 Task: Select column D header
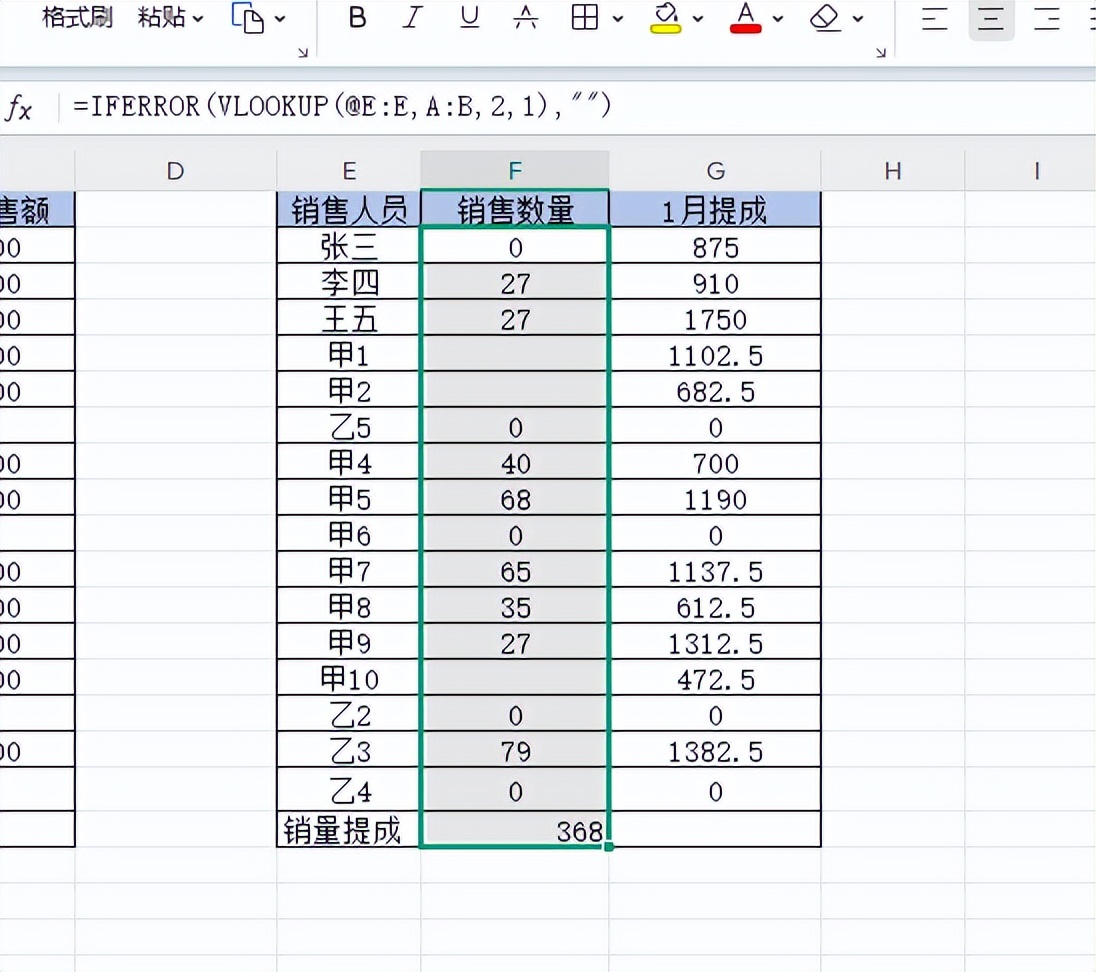[175, 171]
